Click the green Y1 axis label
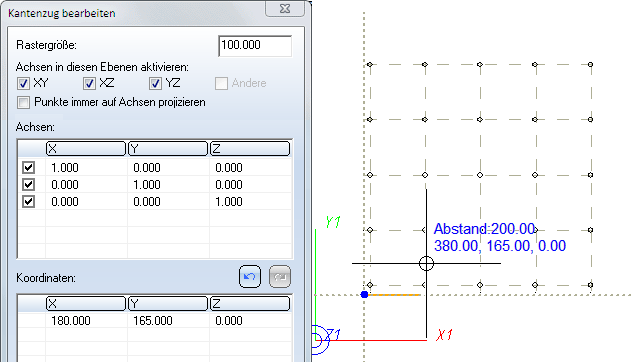Screen dimensions: 631x362 (333, 222)
